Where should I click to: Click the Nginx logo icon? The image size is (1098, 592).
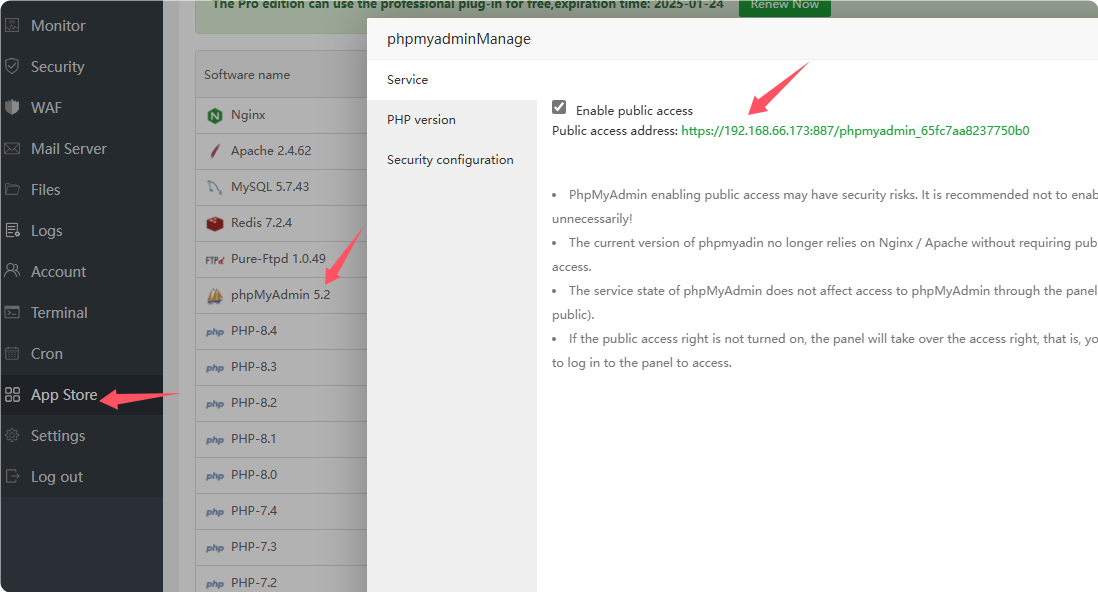[x=215, y=116]
